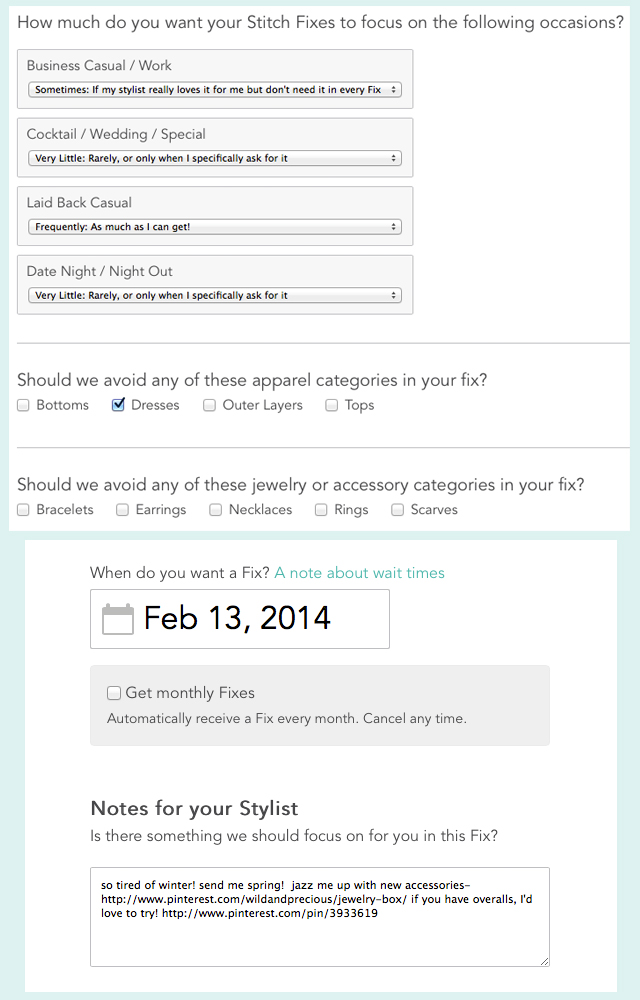Select the Earrings checkbox
Viewport: 640px width, 1000px height.
pos(122,510)
